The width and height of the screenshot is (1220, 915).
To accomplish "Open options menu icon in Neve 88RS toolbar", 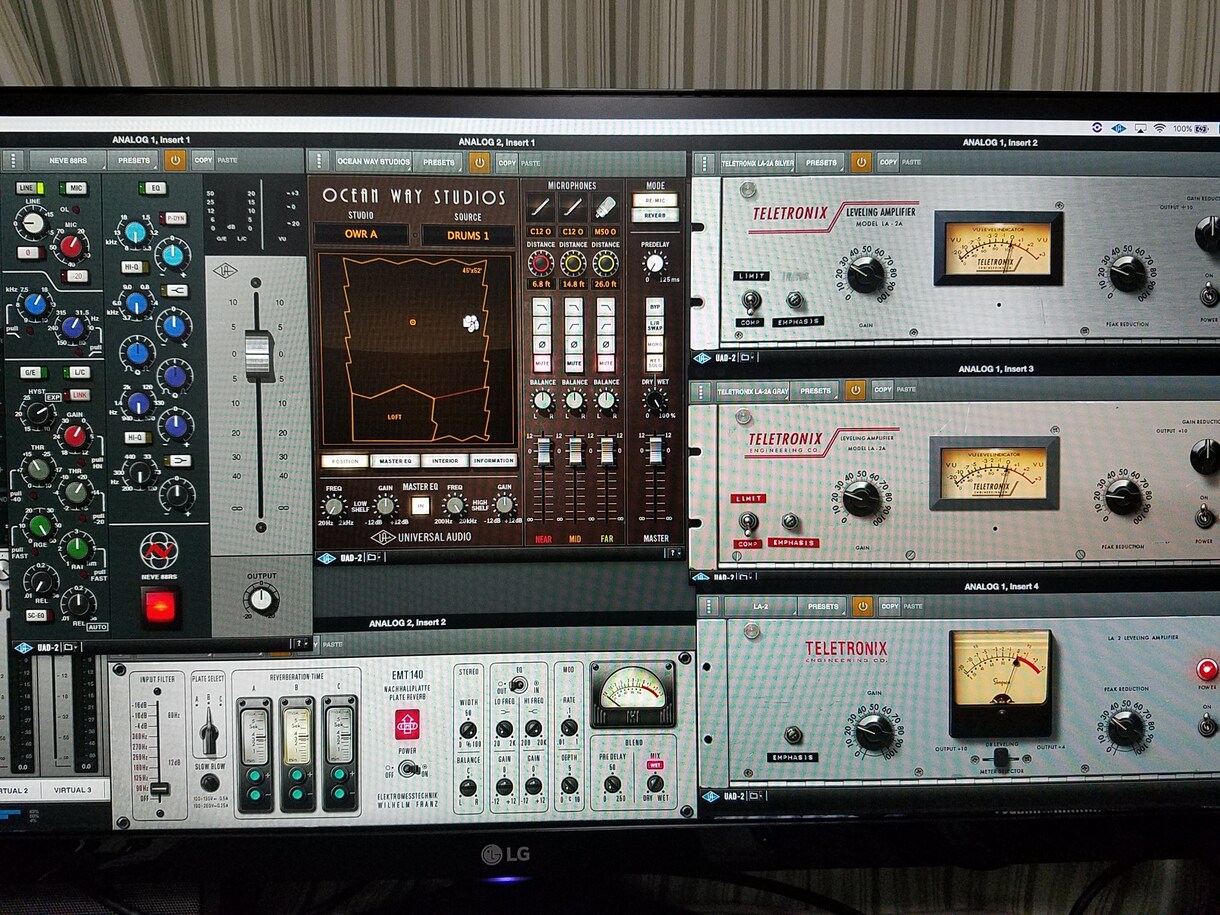I will 12,160.
